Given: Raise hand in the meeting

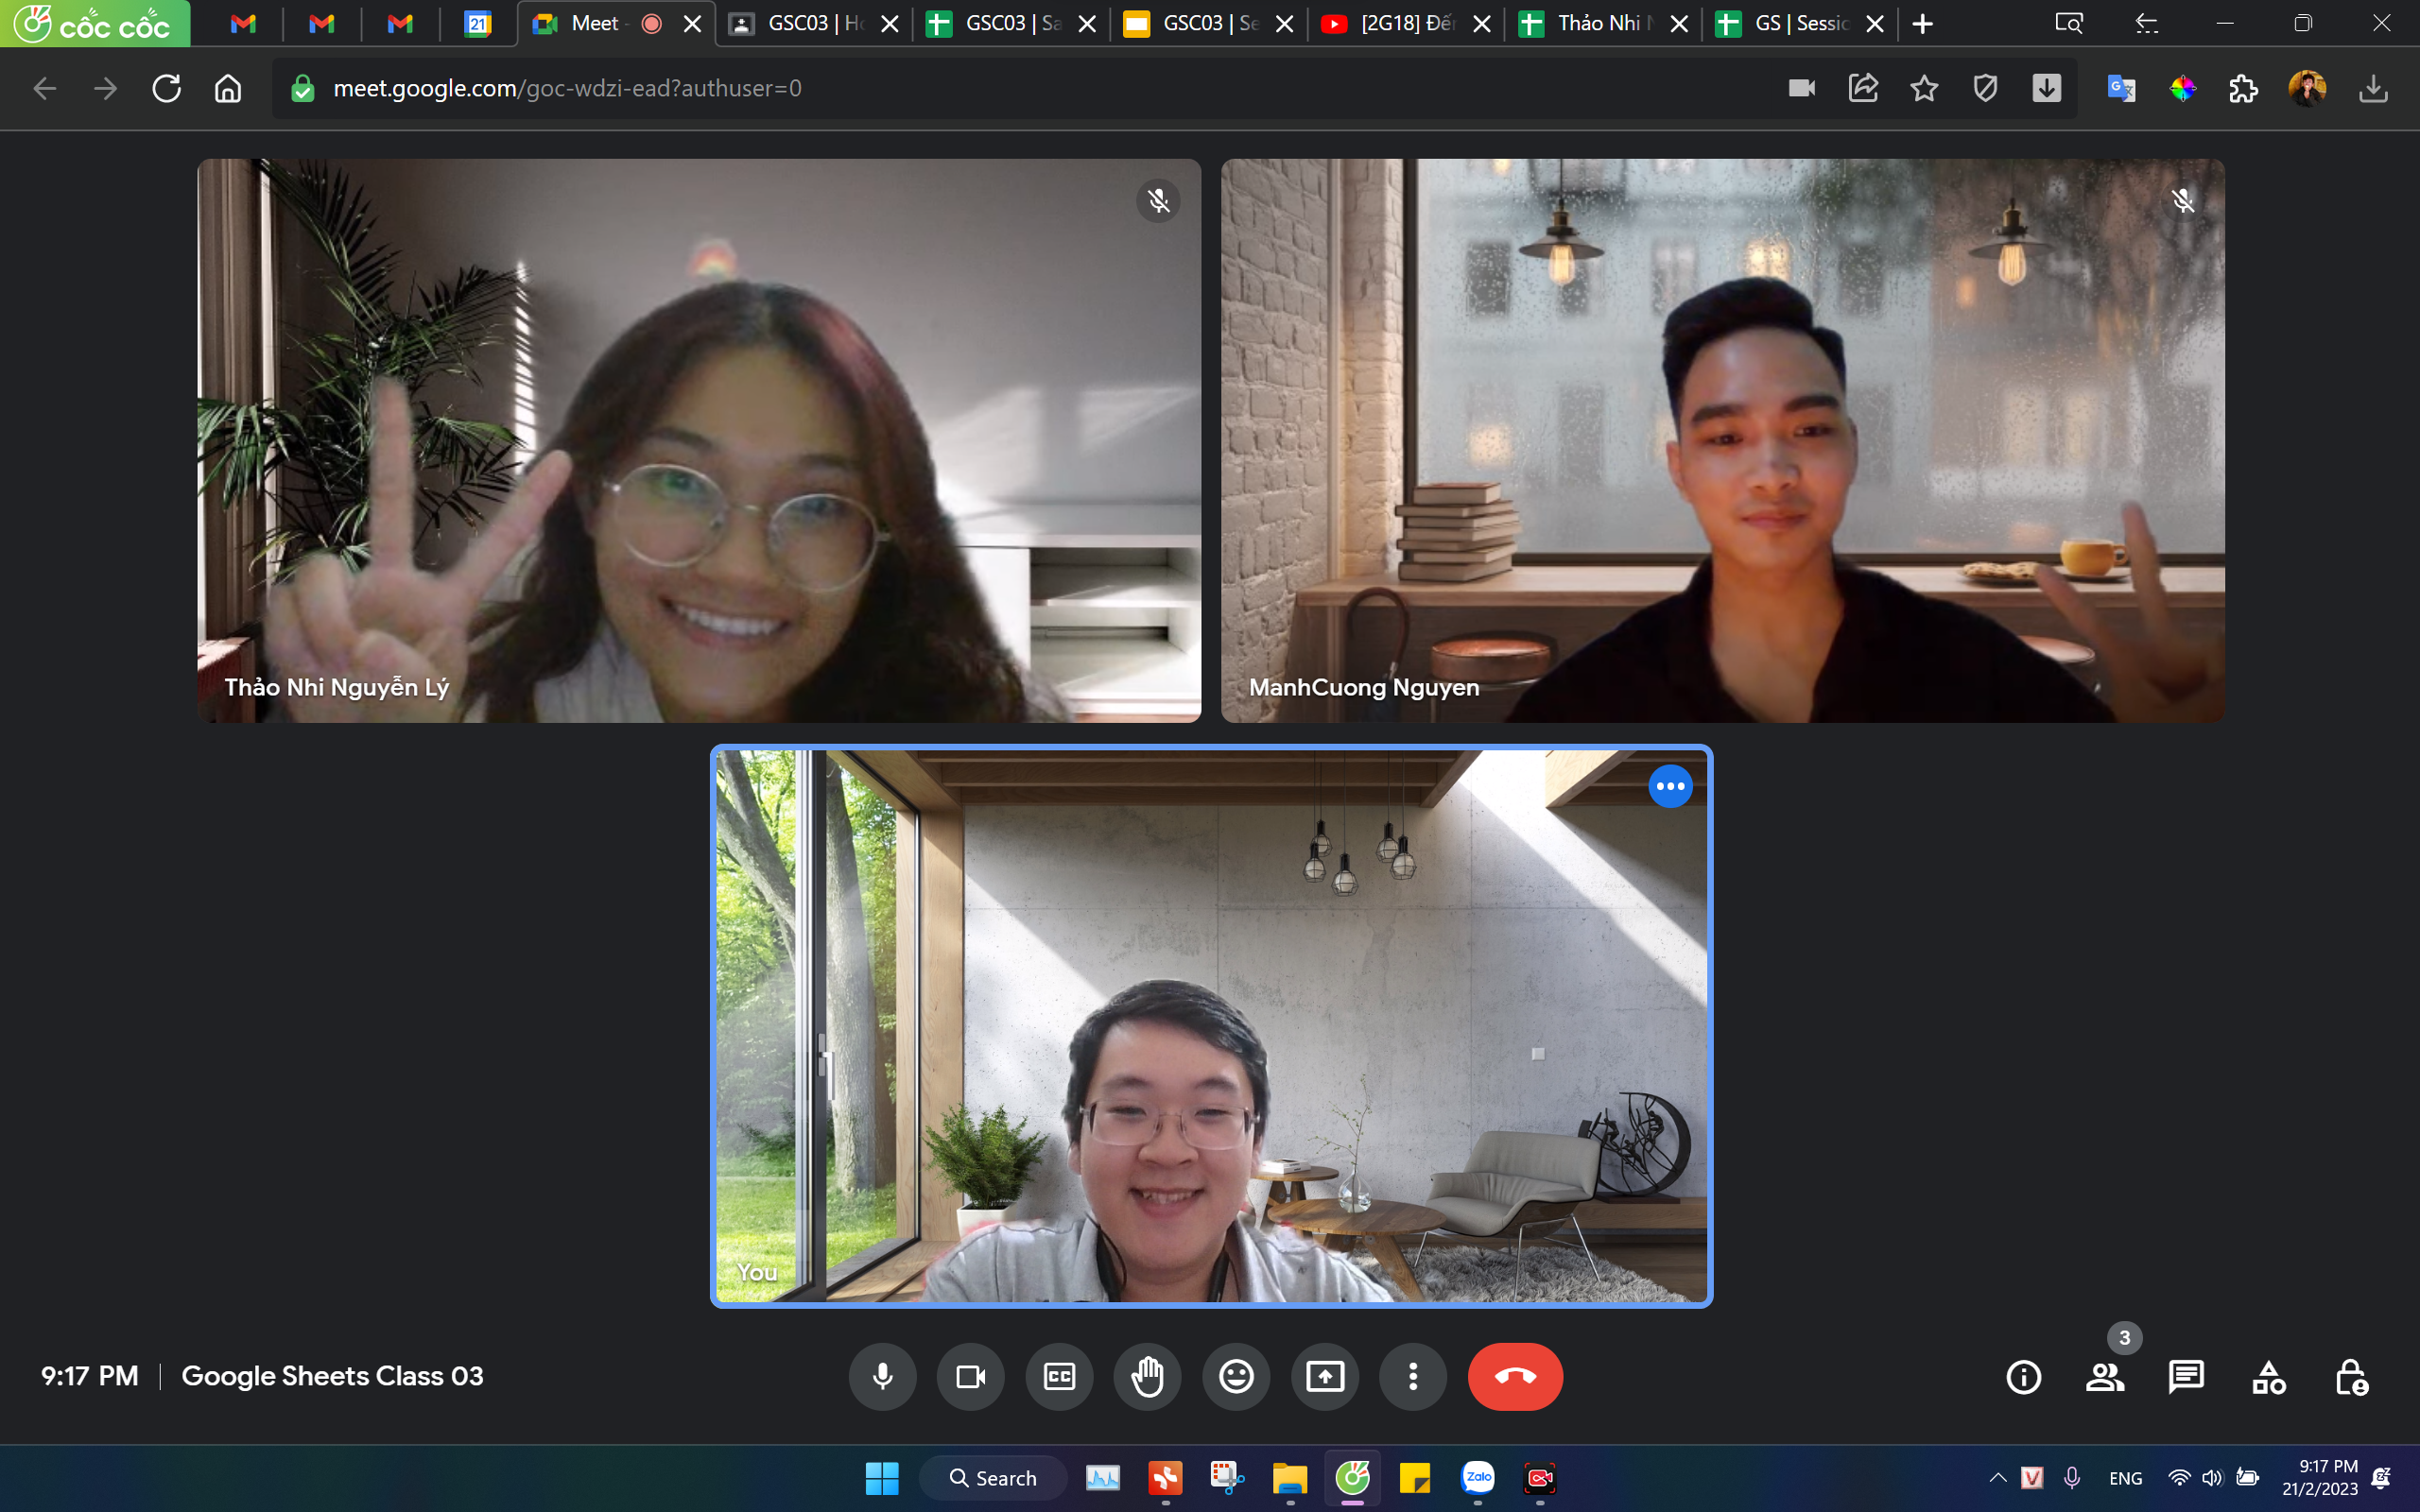Looking at the screenshot, I should pyautogui.click(x=1148, y=1377).
